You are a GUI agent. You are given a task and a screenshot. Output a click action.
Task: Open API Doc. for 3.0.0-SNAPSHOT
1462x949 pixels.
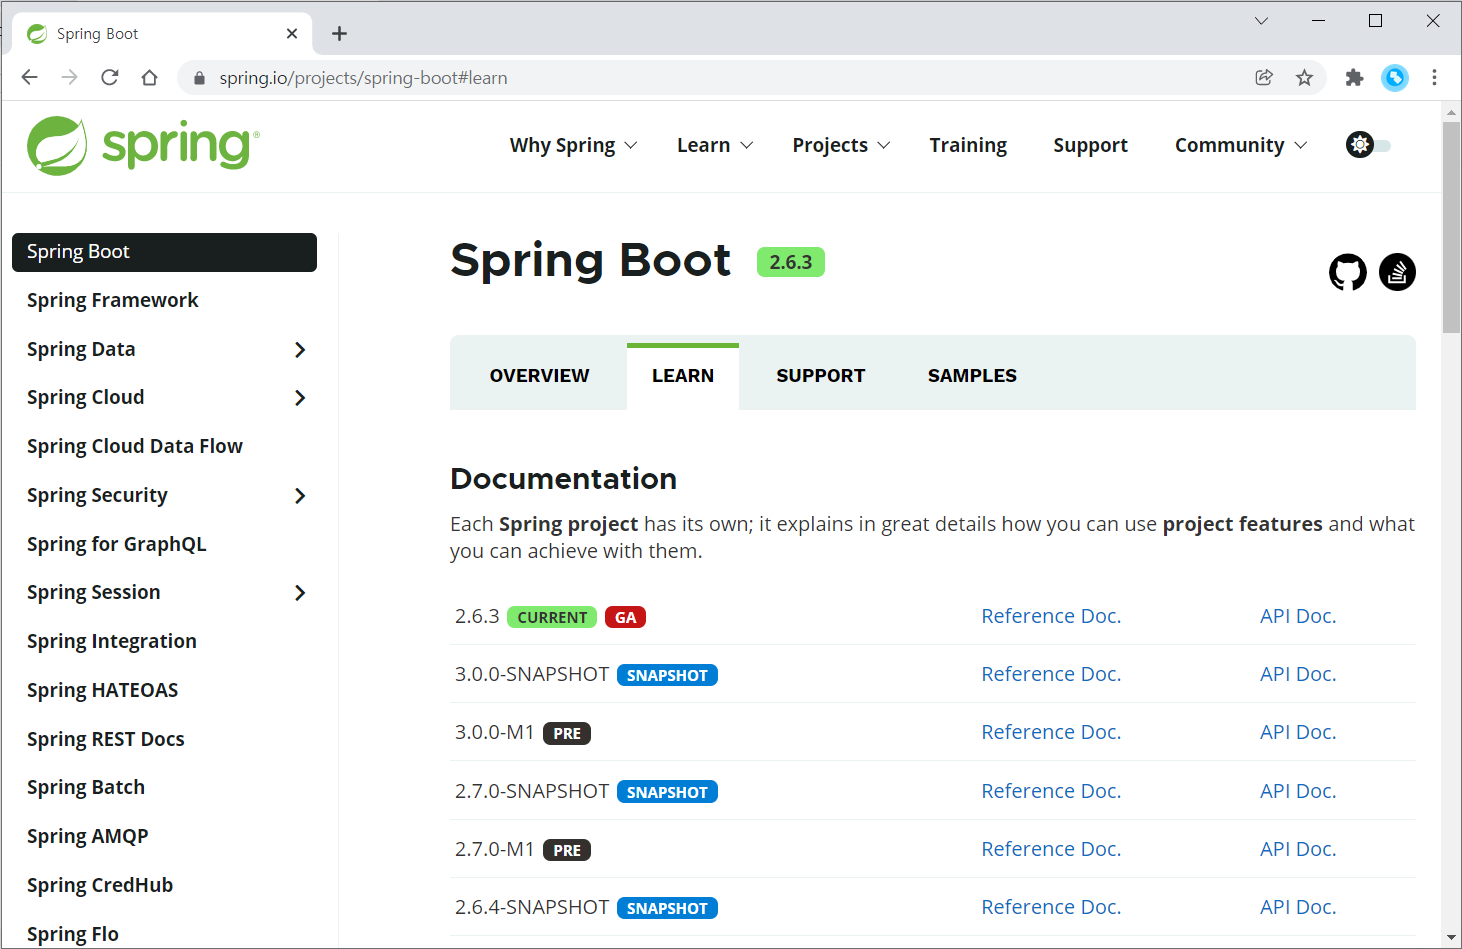tap(1298, 674)
